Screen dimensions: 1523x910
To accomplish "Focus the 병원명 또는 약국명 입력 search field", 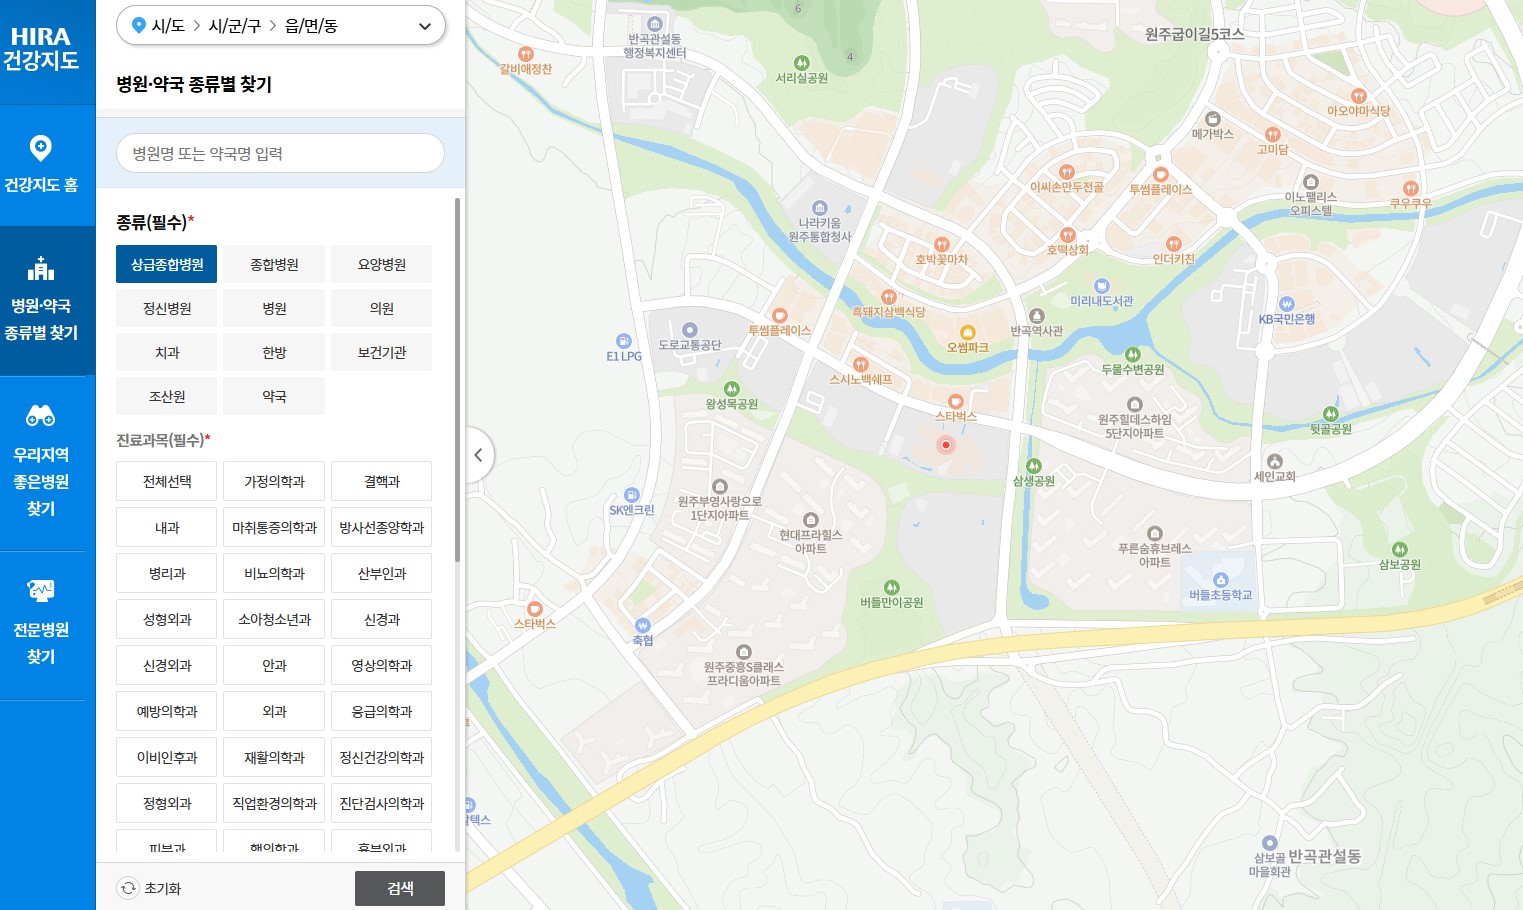I will [281, 153].
